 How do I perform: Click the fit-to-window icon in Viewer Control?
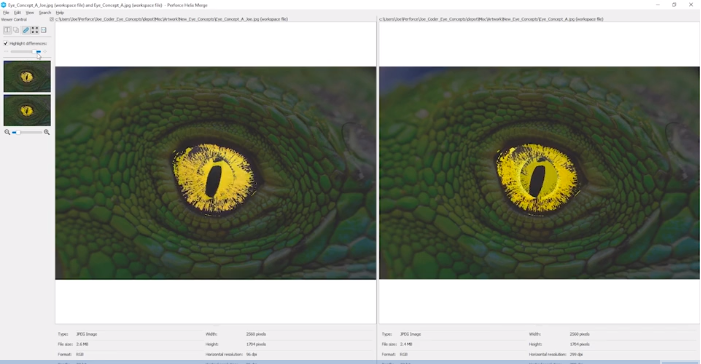click(34, 30)
